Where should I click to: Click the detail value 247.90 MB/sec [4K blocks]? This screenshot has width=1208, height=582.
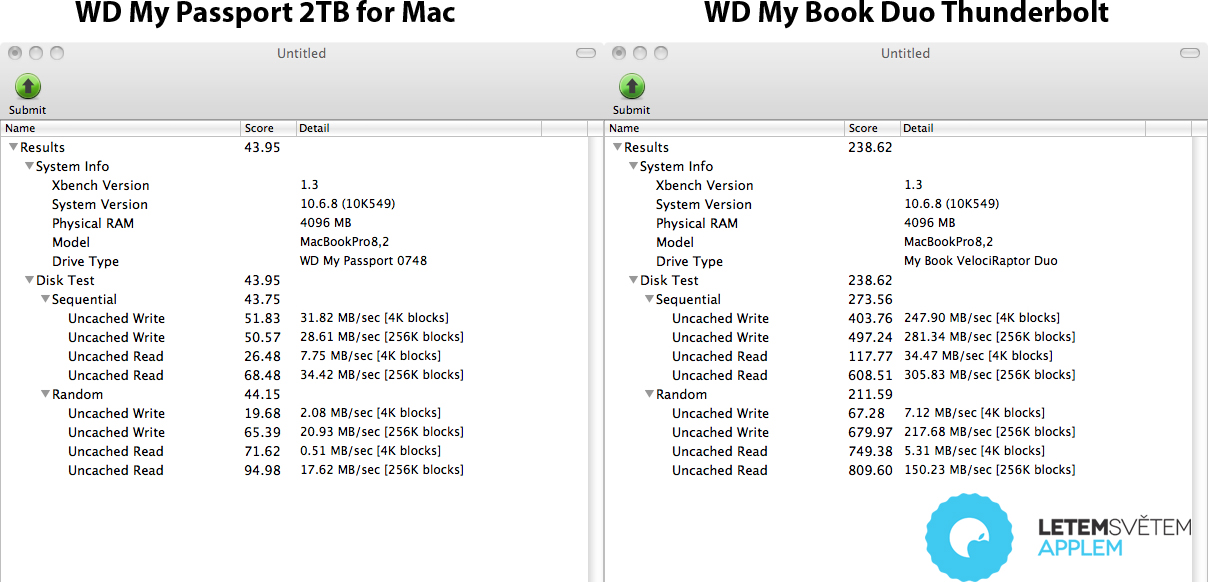click(982, 318)
